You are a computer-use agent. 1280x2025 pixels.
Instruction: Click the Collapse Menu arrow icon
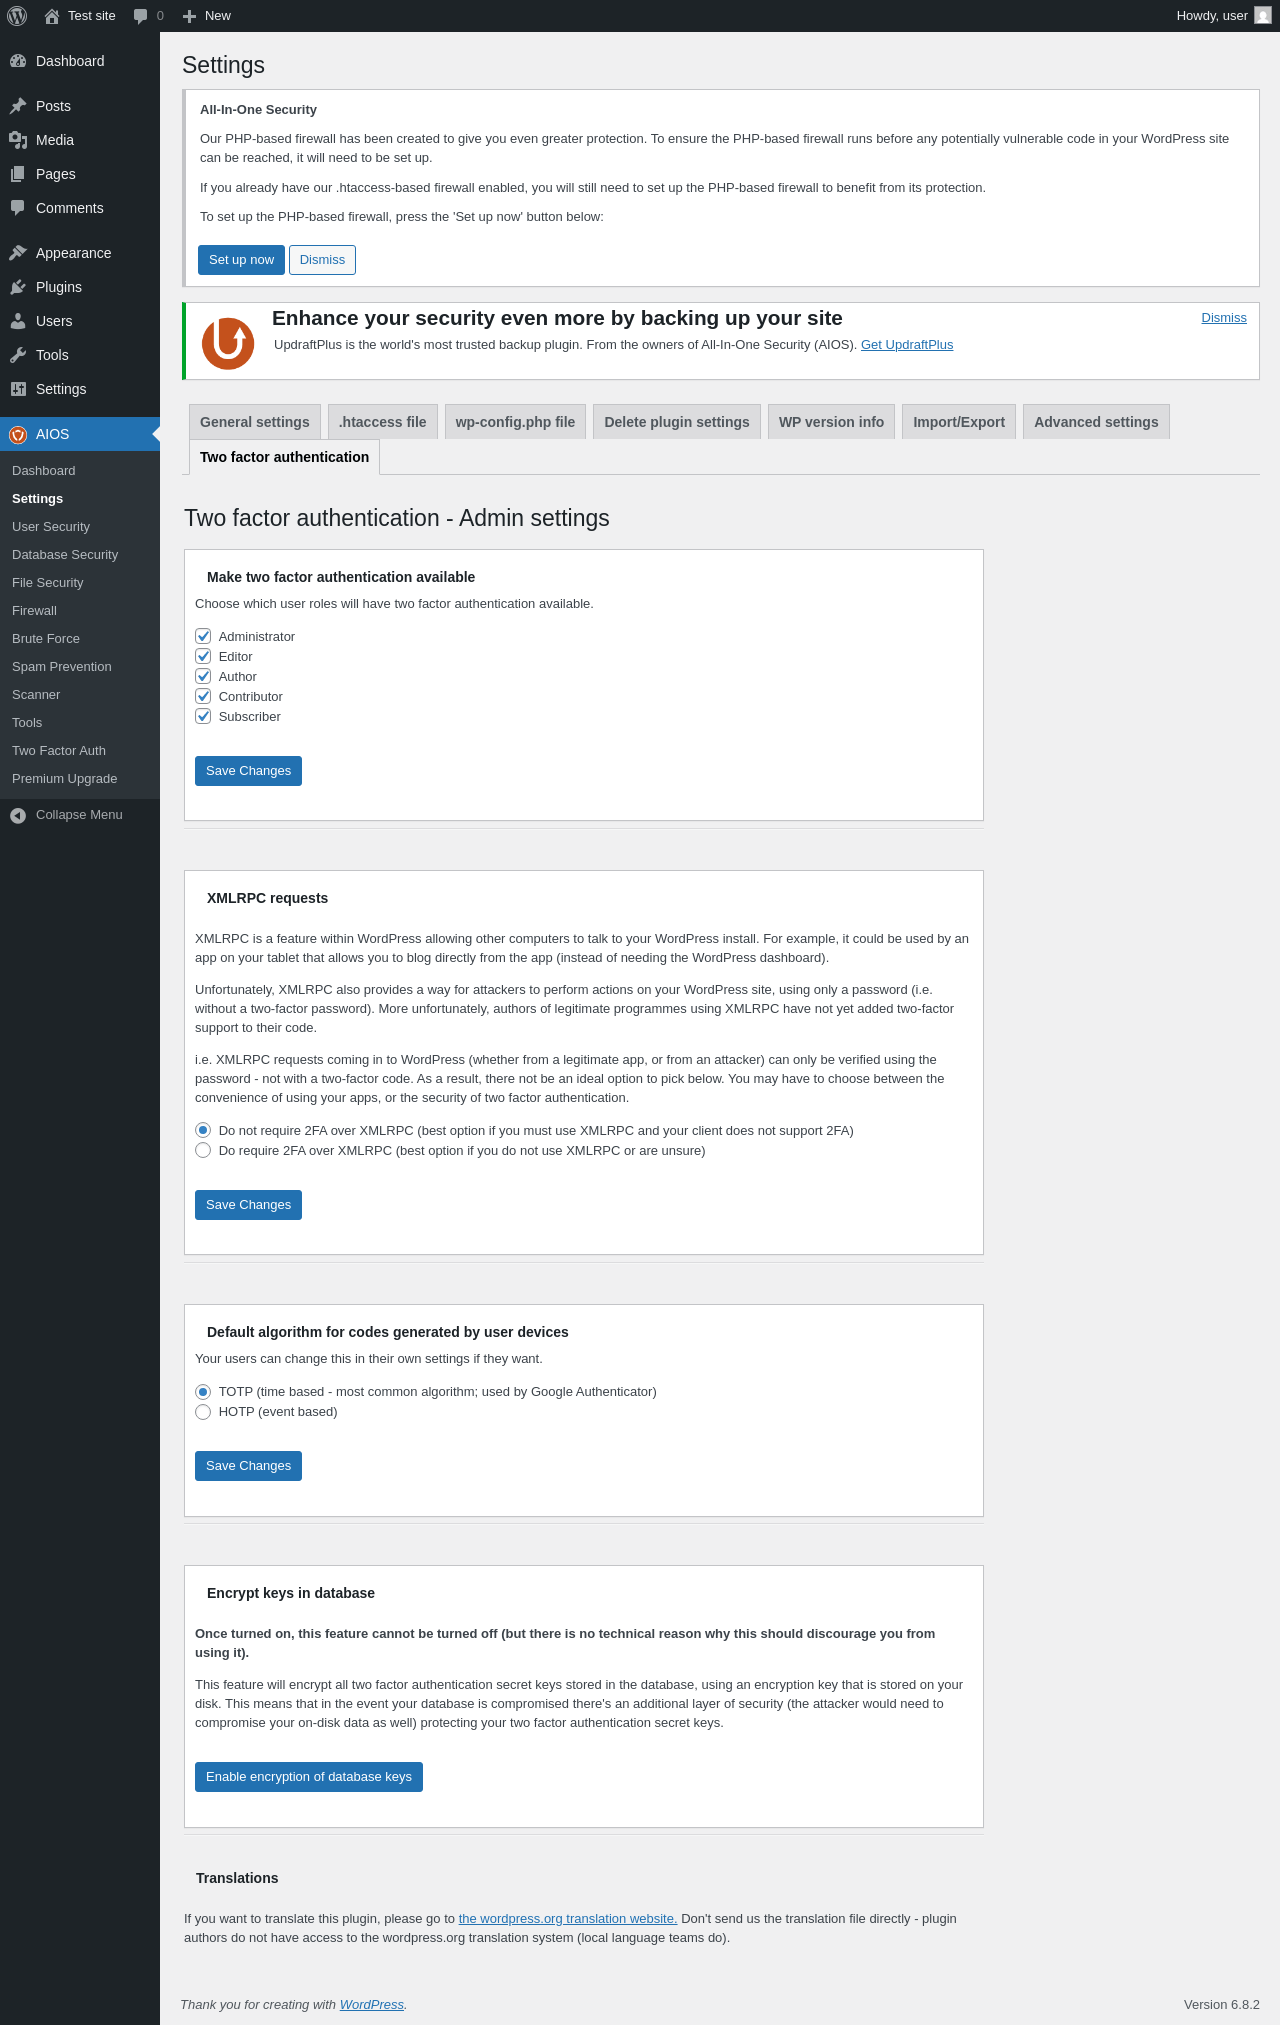[x=18, y=815]
